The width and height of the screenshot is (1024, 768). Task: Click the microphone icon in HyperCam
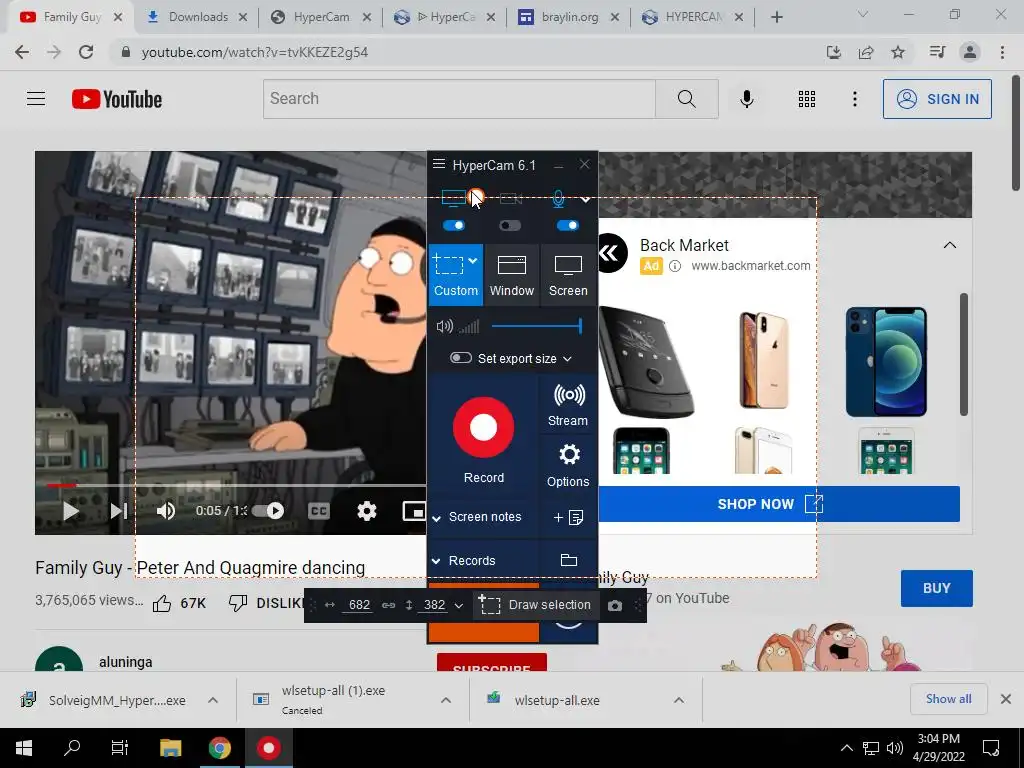(x=558, y=199)
